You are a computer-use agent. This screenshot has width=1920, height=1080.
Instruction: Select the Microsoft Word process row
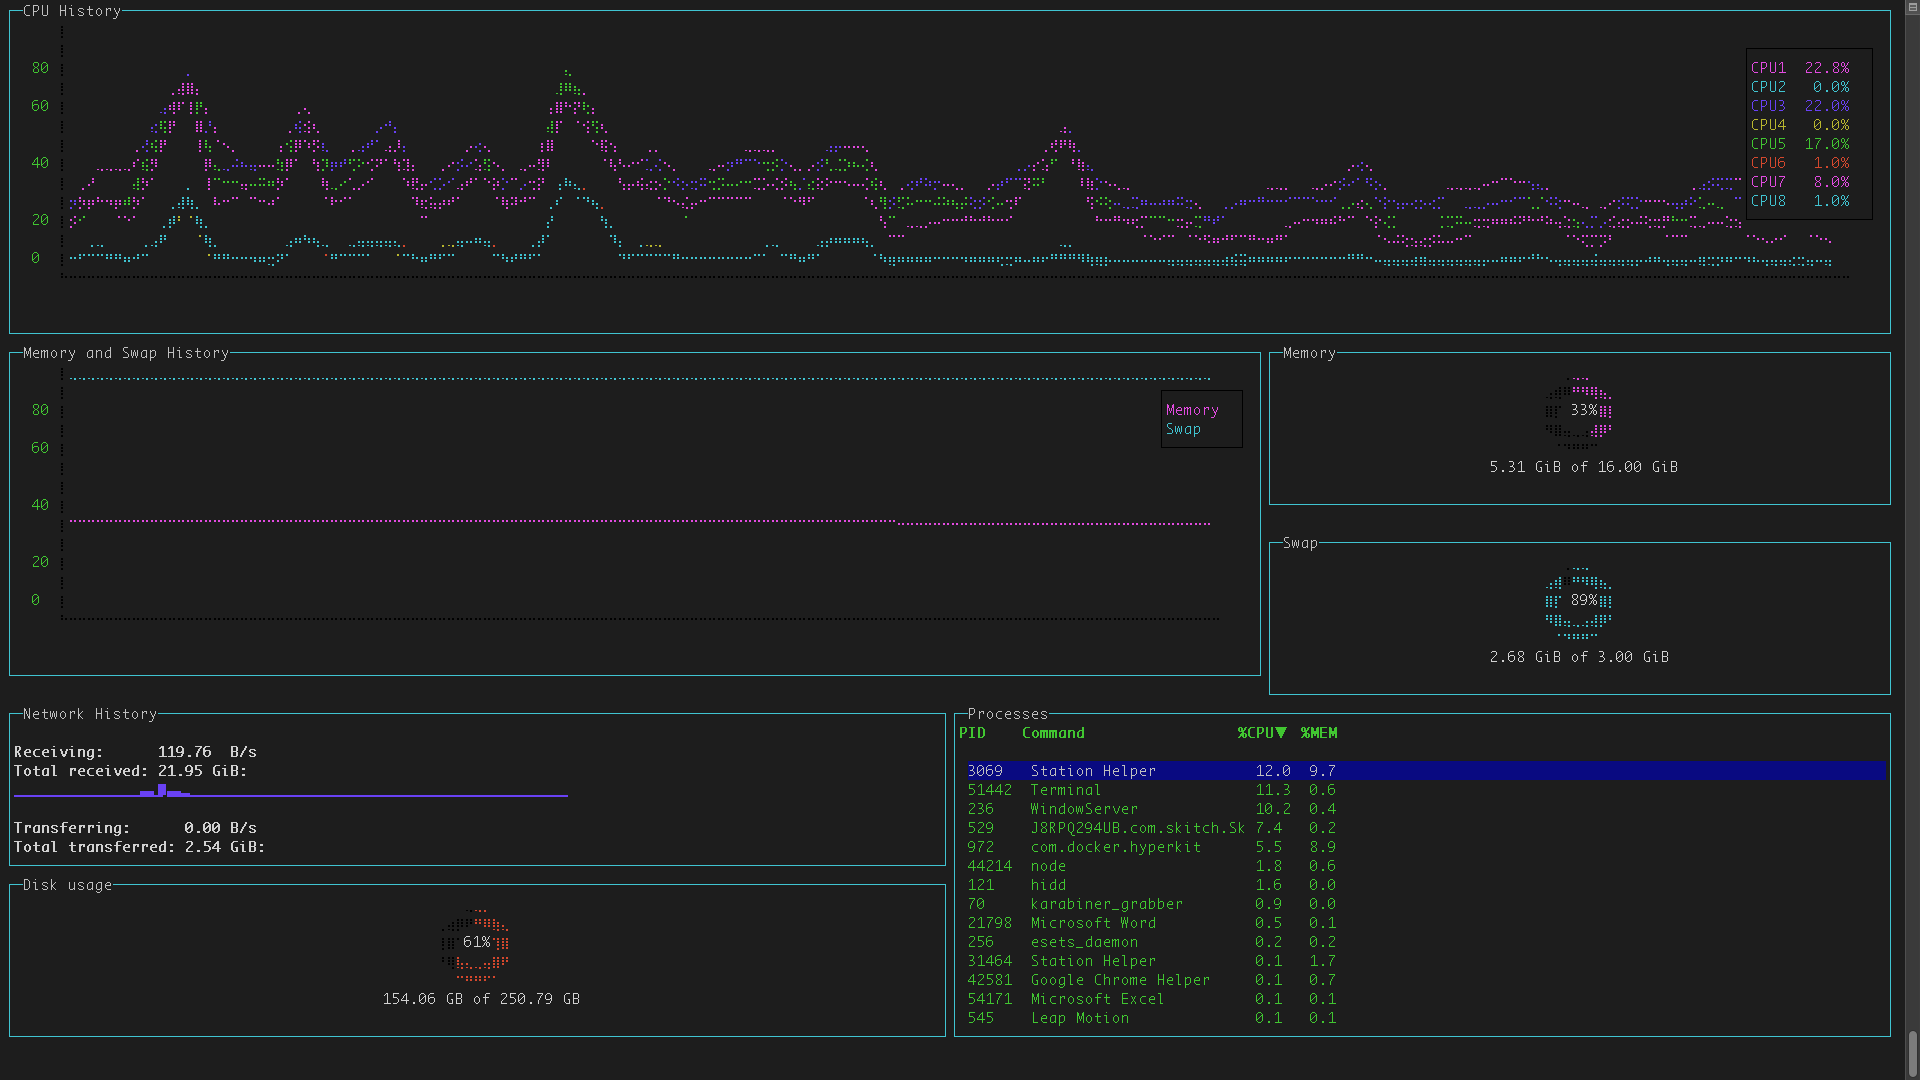(x=1093, y=923)
